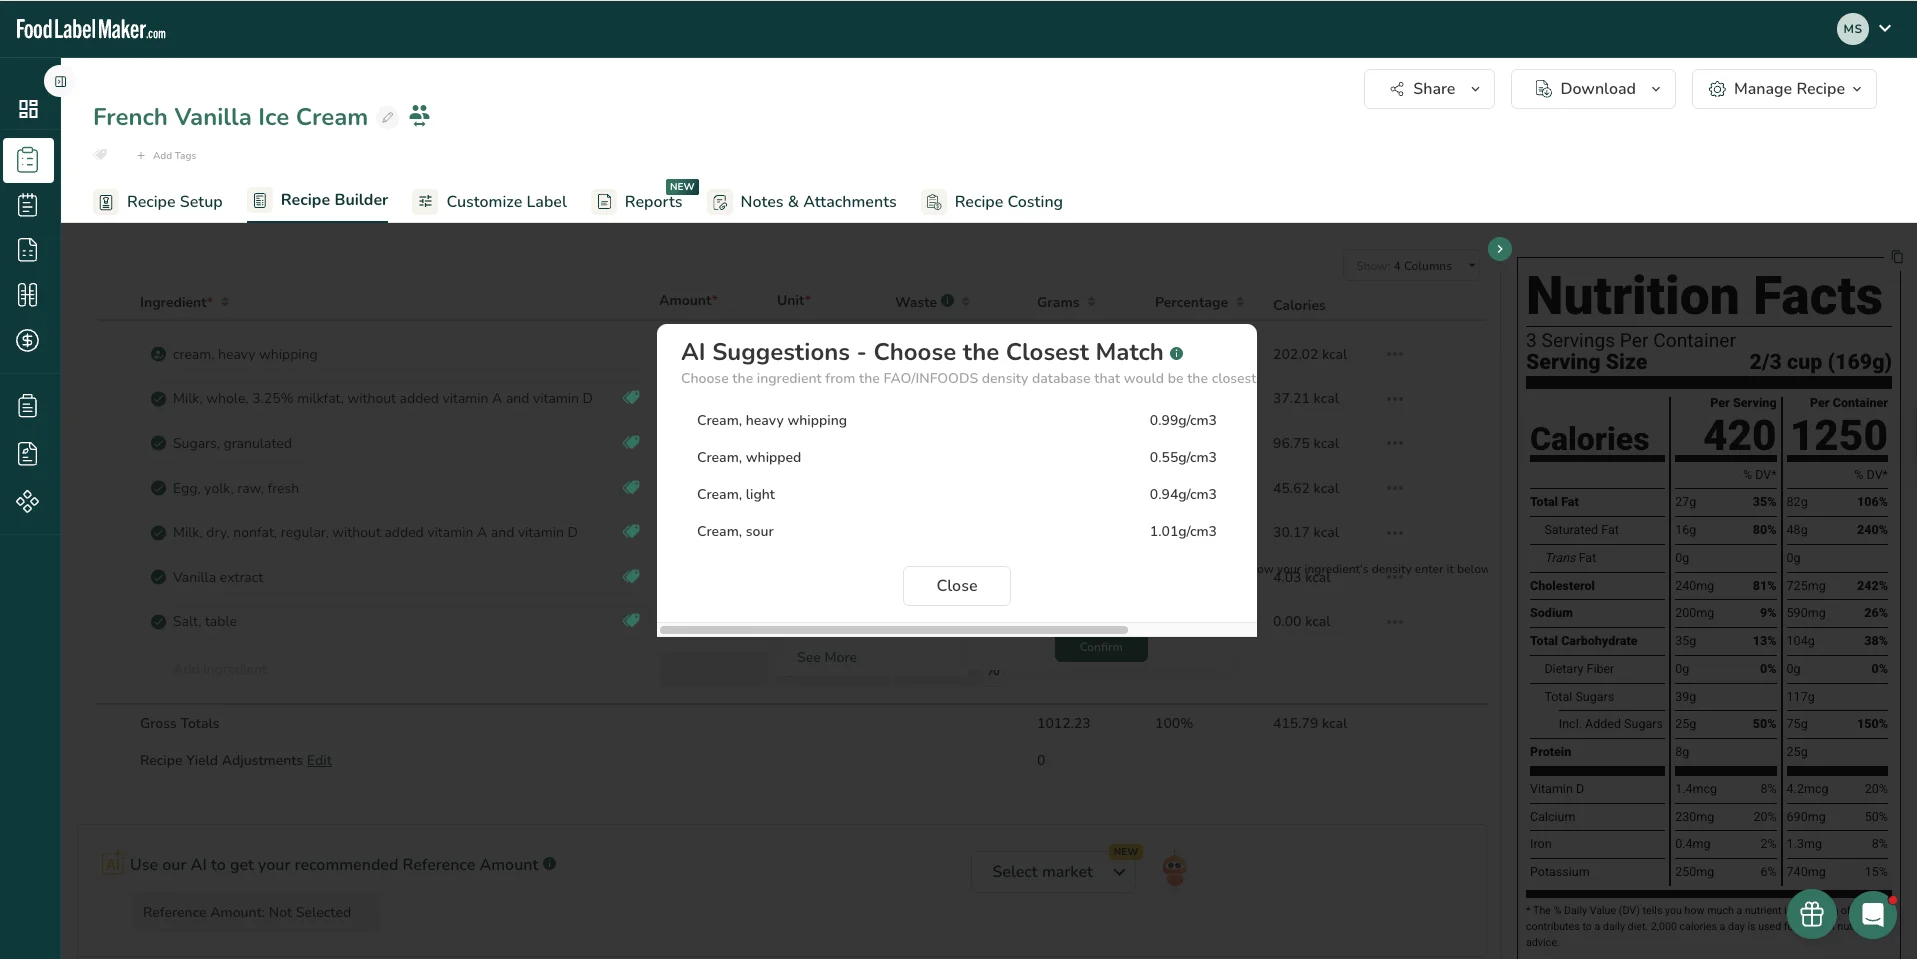Close the AI Suggestions dialog
This screenshot has width=1917, height=959.
click(957, 586)
